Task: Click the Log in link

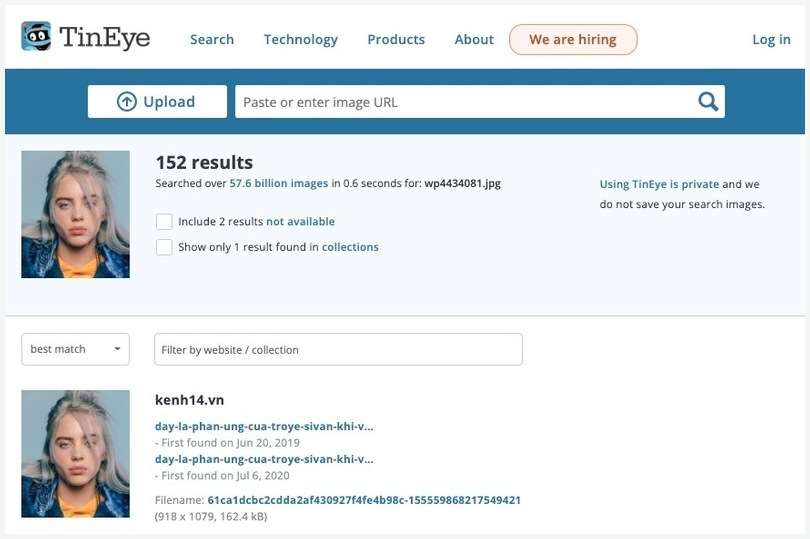Action: pyautogui.click(x=771, y=40)
